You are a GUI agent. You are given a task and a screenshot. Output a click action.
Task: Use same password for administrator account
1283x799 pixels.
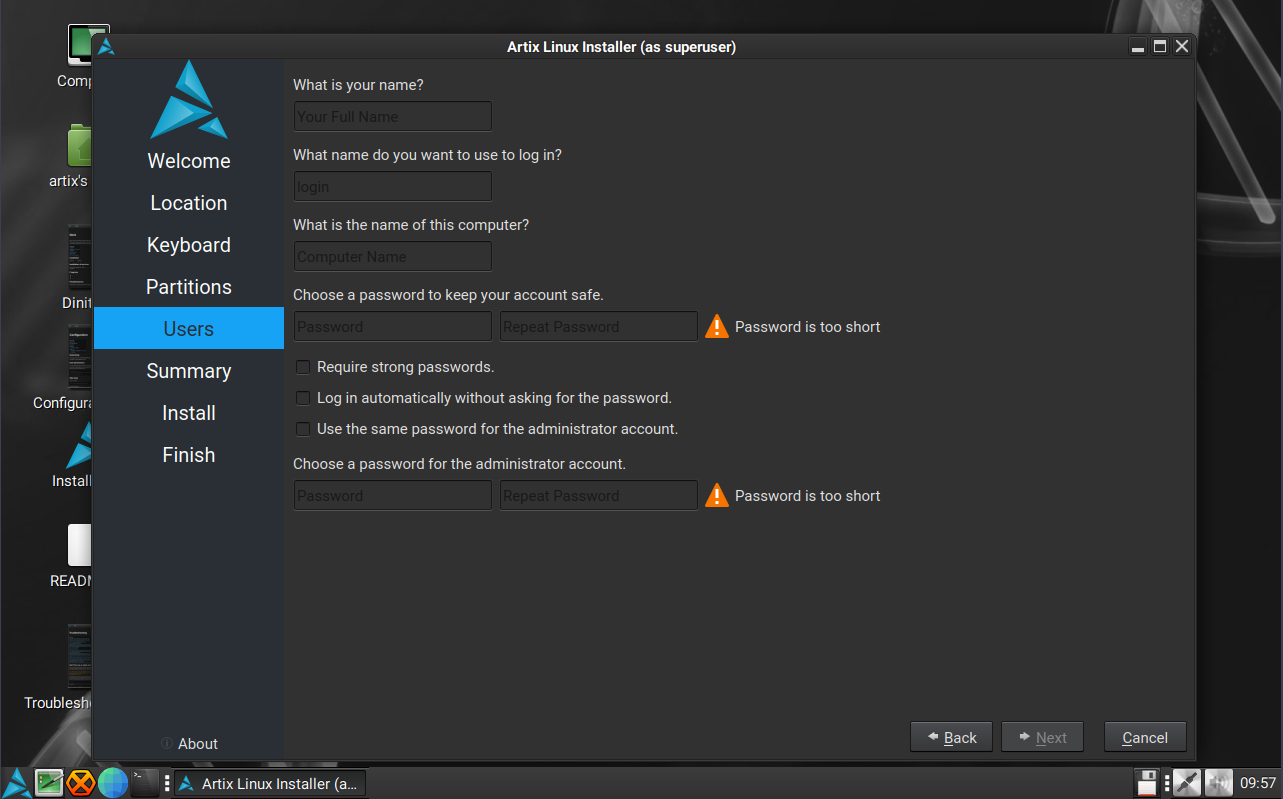(303, 429)
